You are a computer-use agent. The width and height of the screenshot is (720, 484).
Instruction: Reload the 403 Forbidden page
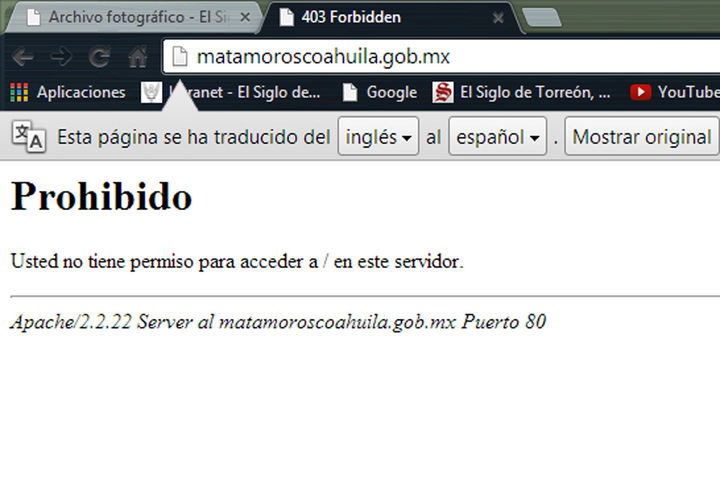99,57
